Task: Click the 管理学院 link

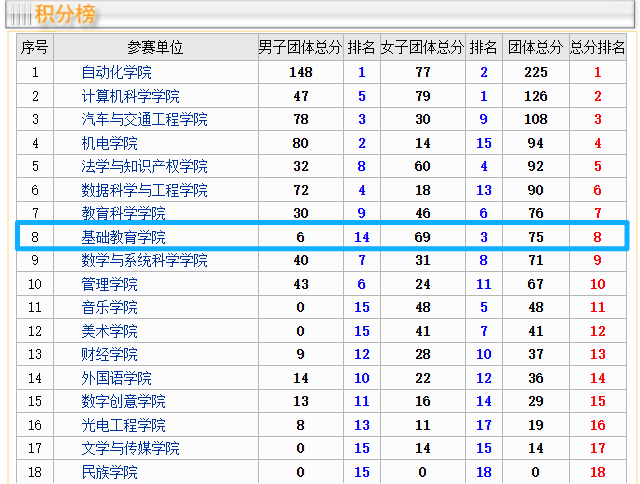Action: (109, 284)
